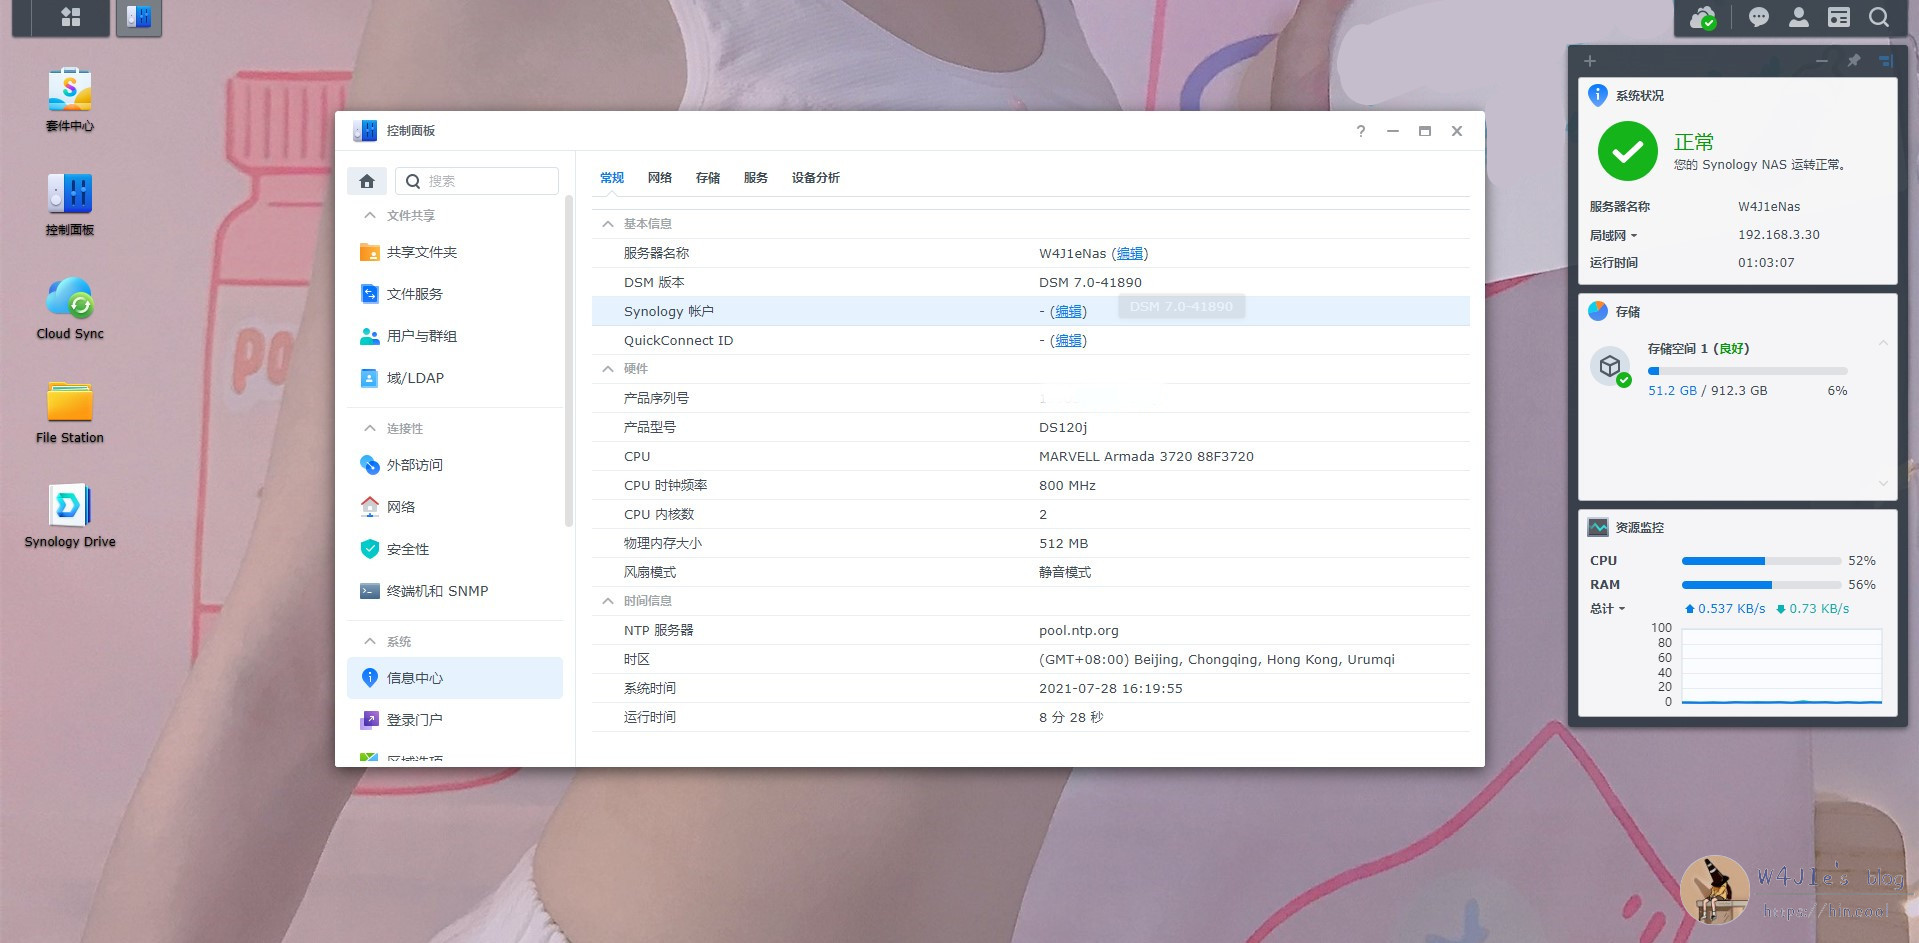Image resolution: width=1919 pixels, height=943 pixels.
Task: Click the 编辑 link beside server name
Action: click(1129, 254)
